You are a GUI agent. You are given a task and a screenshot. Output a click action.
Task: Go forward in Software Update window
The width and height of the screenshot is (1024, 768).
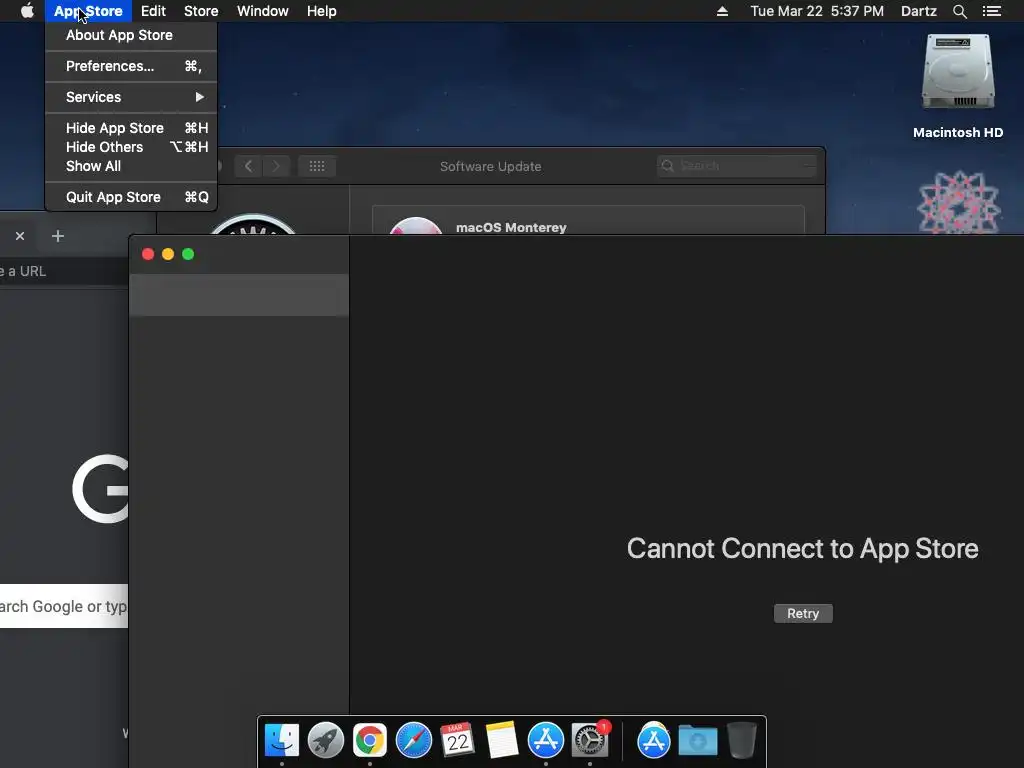[276, 166]
